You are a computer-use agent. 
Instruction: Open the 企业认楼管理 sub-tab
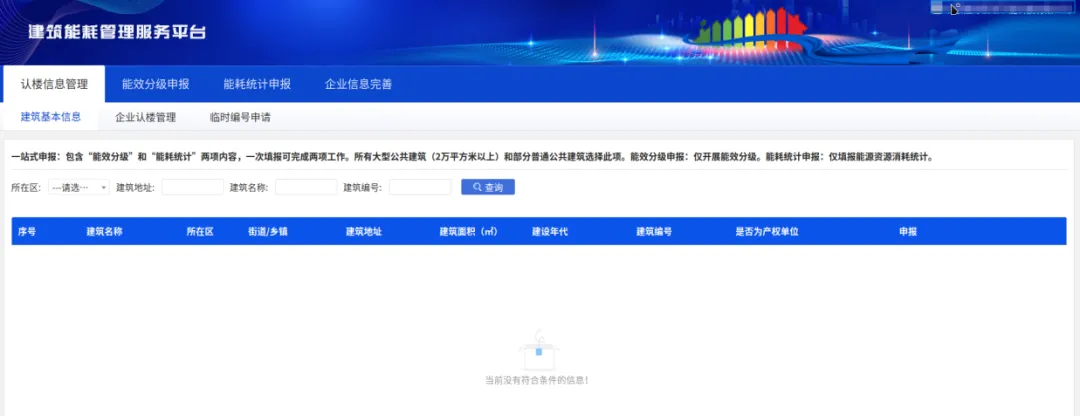point(145,117)
